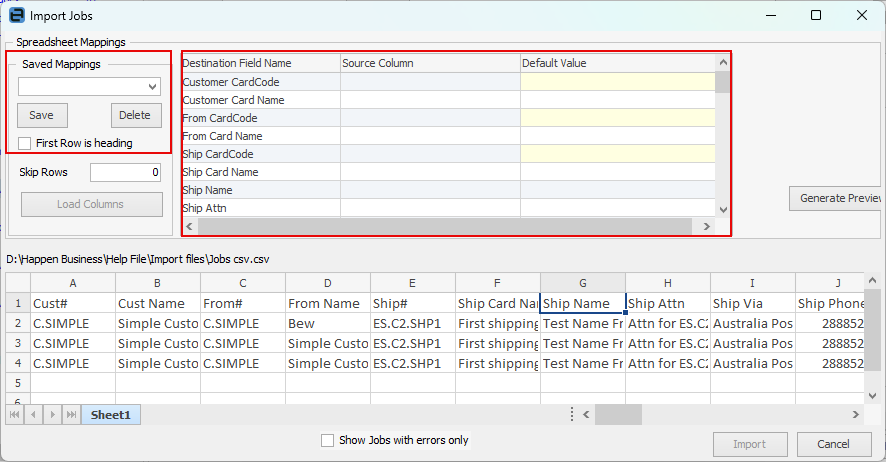Viewport: 886px width, 462px height.
Task: Click Source Column header
Action: pyautogui.click(x=430, y=63)
